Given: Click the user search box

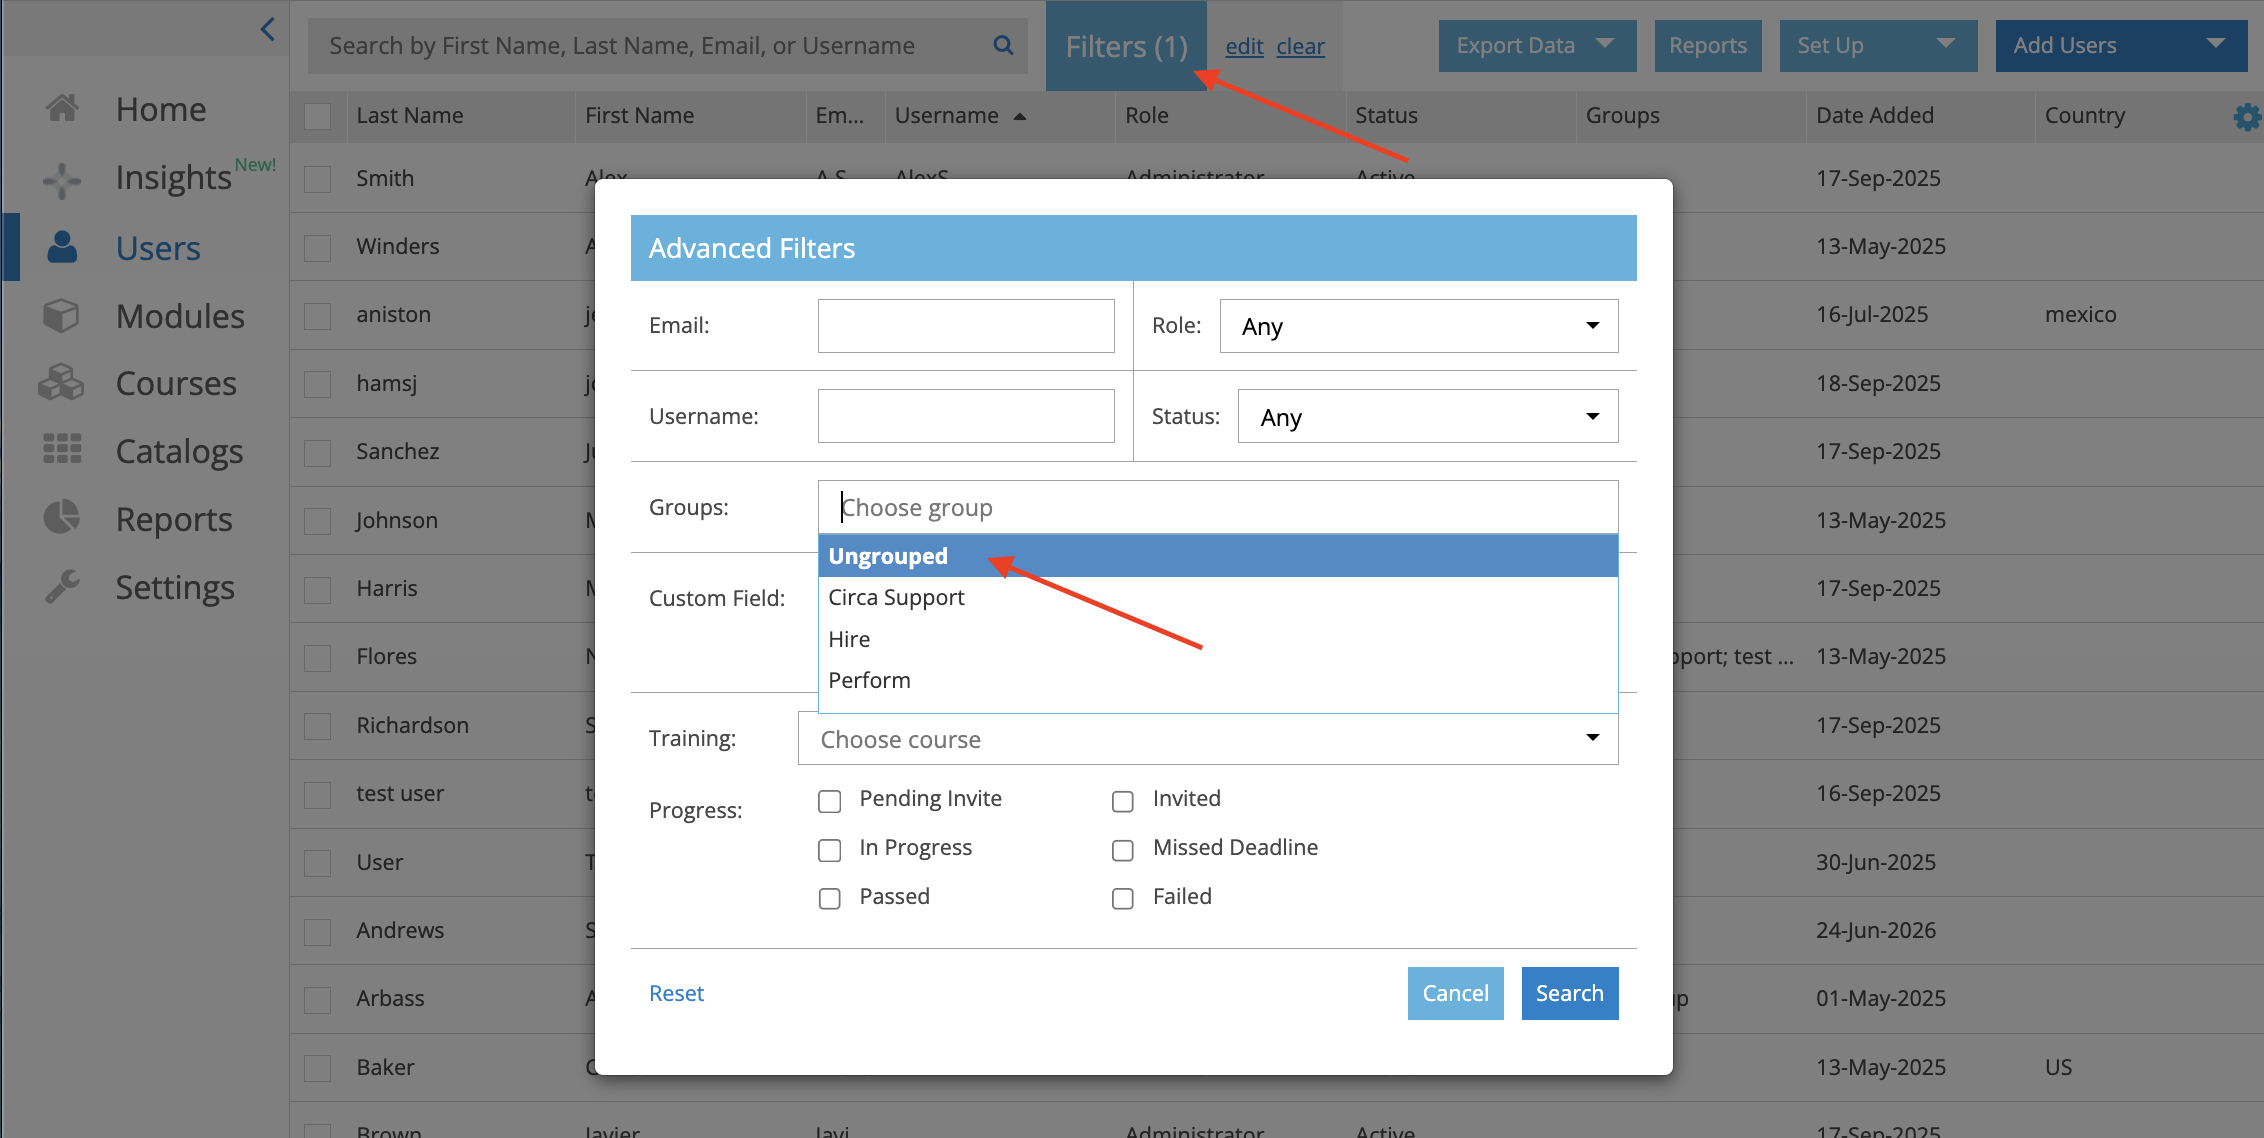Looking at the screenshot, I should [x=668, y=46].
